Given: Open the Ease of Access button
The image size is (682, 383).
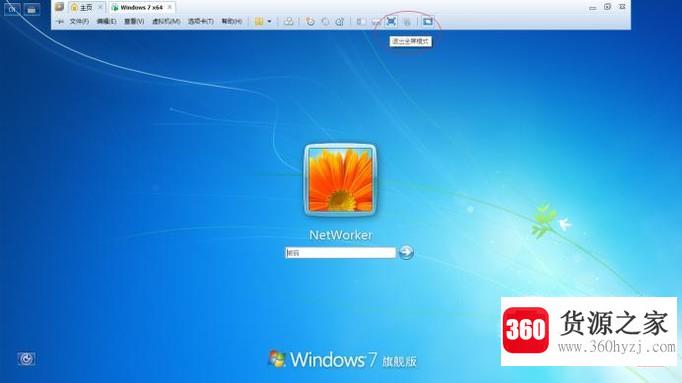Looking at the screenshot, I should [27, 359].
